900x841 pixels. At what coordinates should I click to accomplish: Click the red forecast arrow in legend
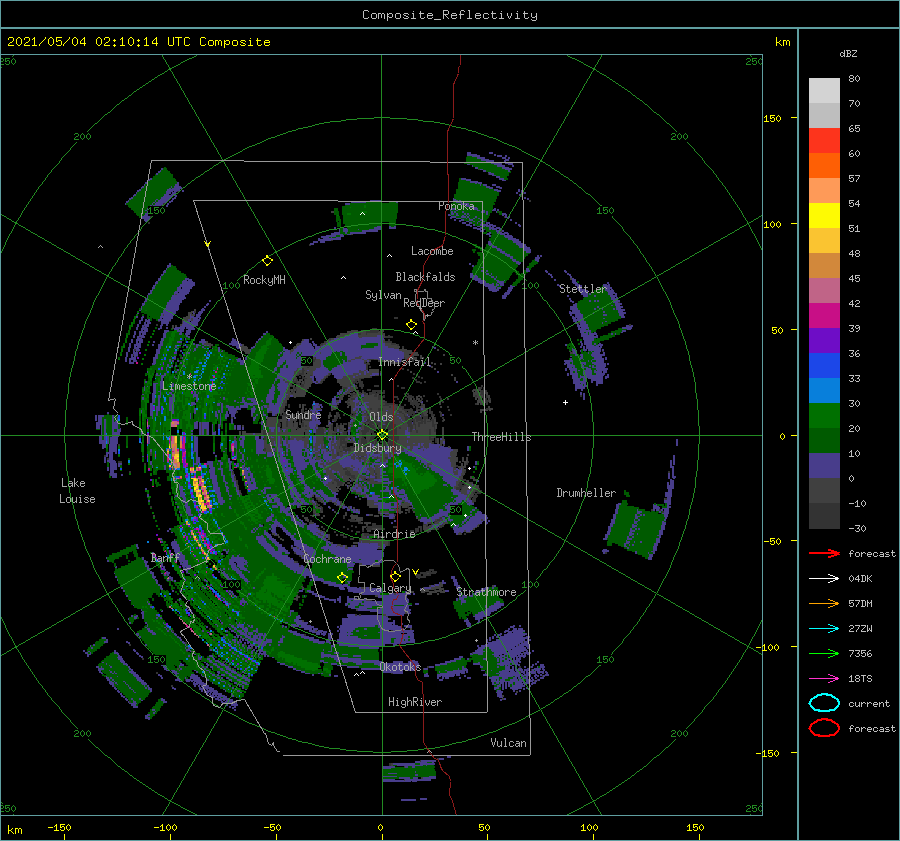point(824,553)
